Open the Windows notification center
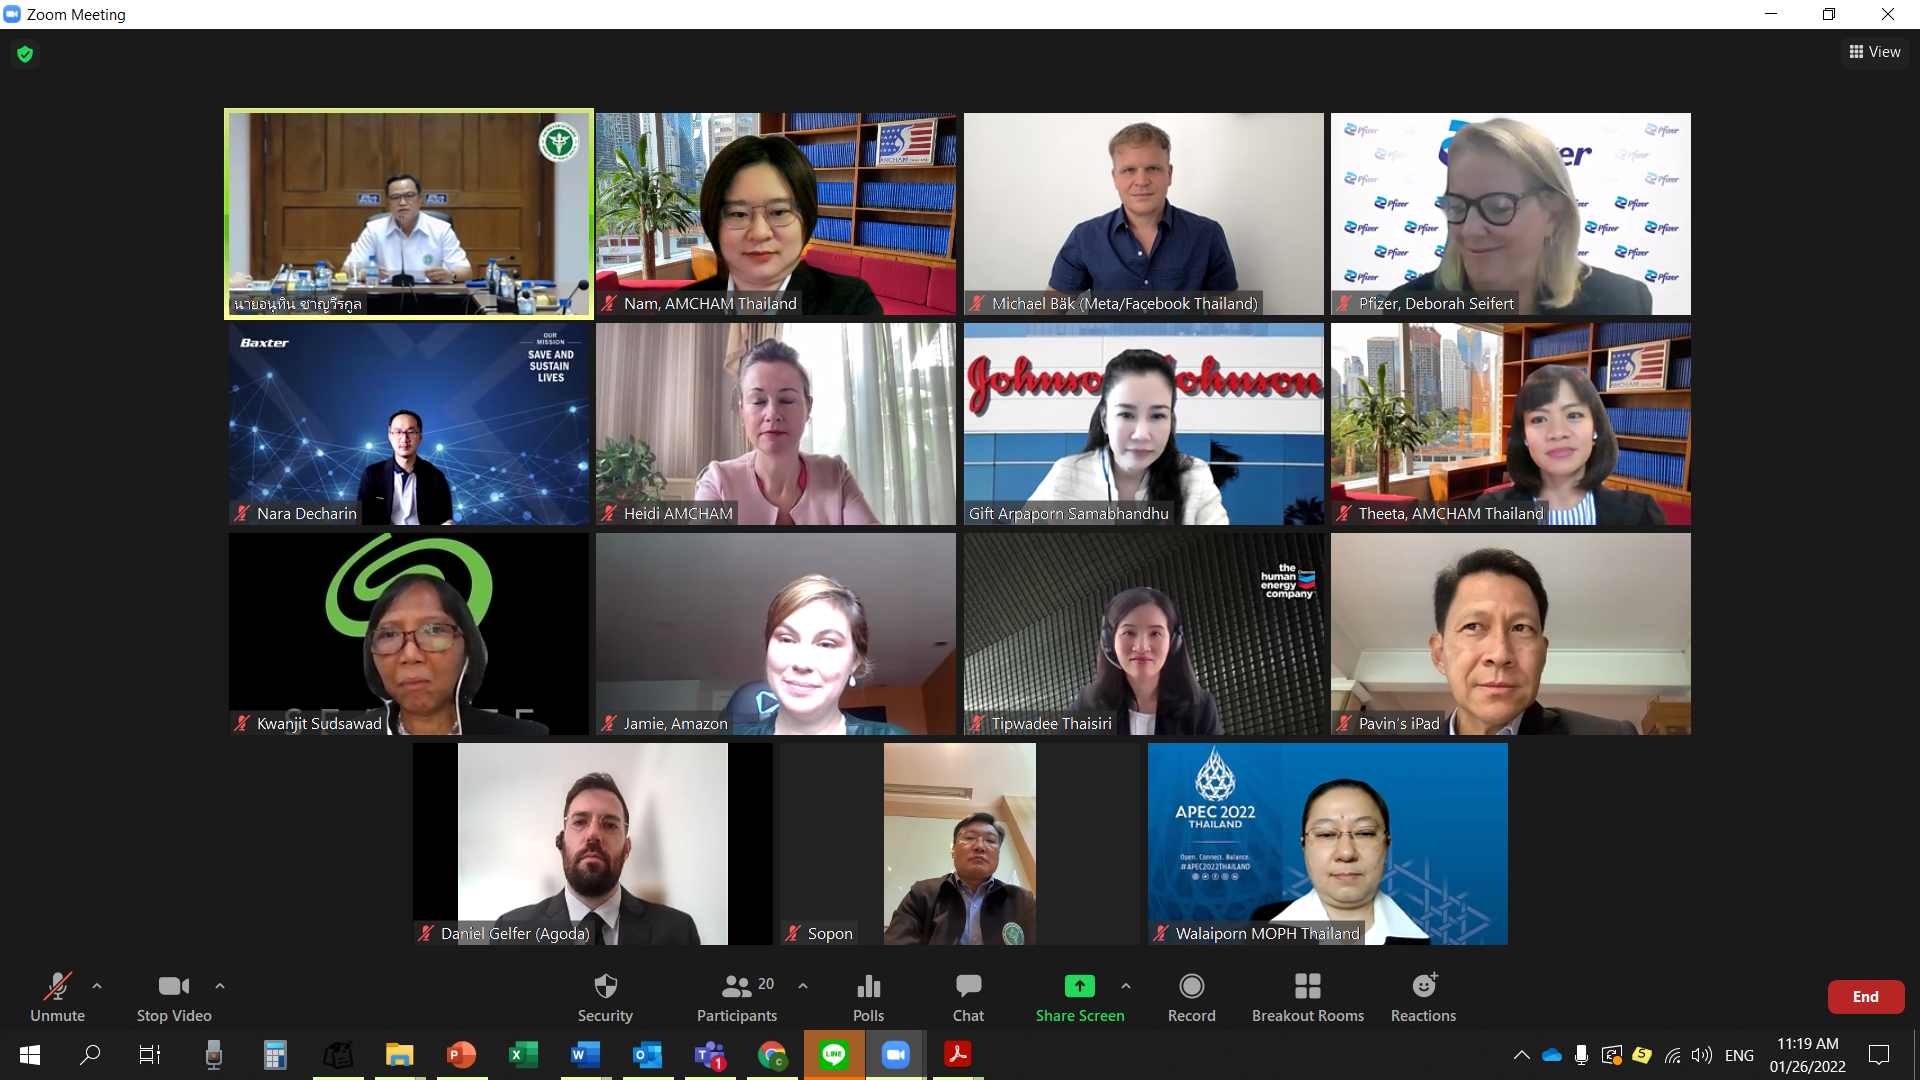 1879,1055
